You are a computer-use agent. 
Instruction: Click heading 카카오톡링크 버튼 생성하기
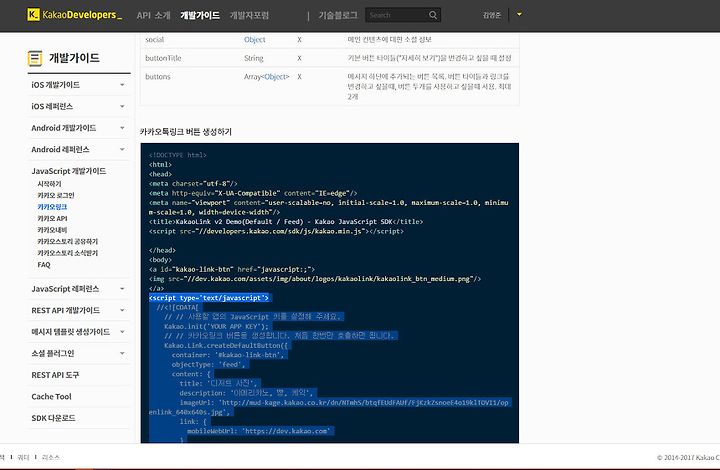pos(186,132)
